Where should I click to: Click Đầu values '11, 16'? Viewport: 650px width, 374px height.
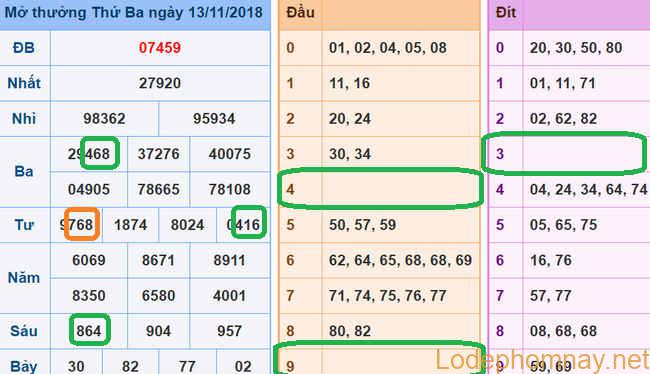[x=349, y=83]
